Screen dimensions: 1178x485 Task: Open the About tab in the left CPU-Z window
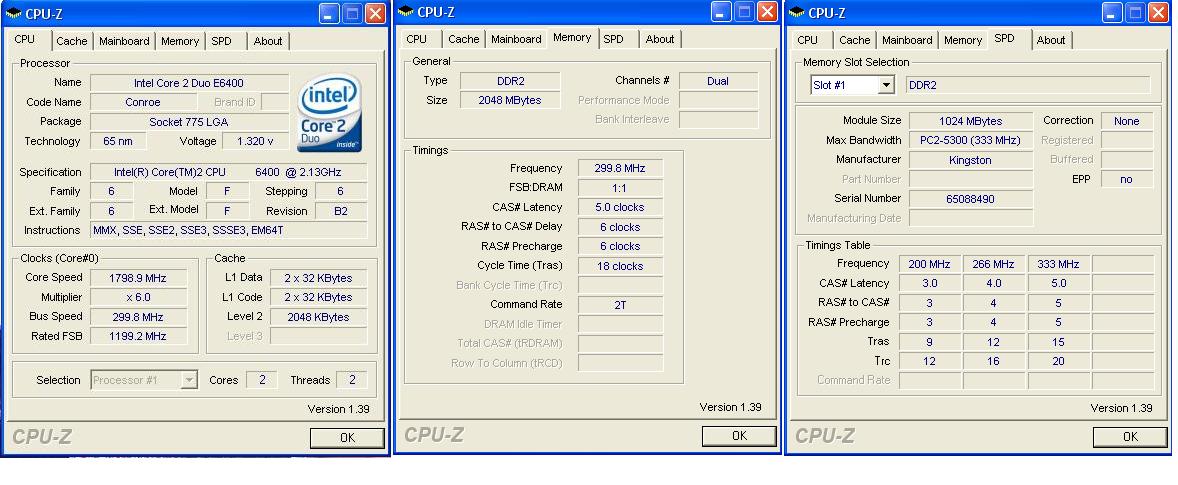tap(267, 41)
